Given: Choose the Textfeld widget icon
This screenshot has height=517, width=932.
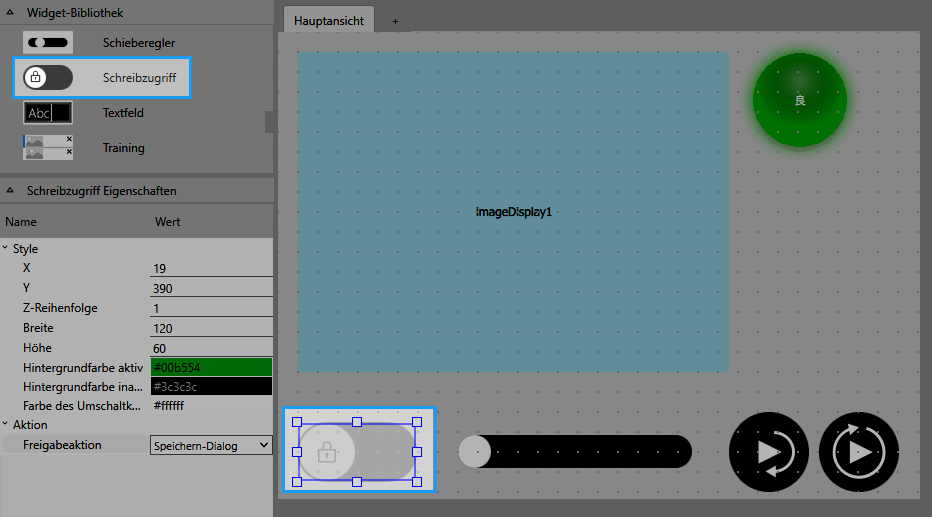Looking at the screenshot, I should 48,113.
